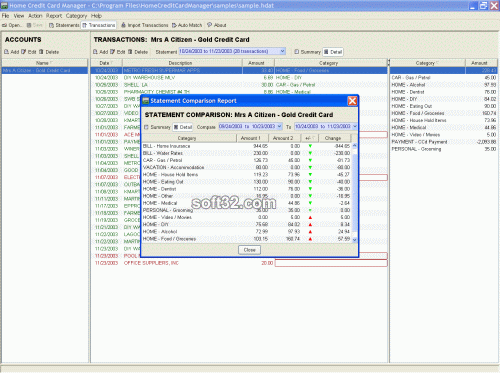Viewport: 500px width, 373px height.
Task: Select PAYMENT - CCd Payment summary row
Action: [x=443, y=142]
